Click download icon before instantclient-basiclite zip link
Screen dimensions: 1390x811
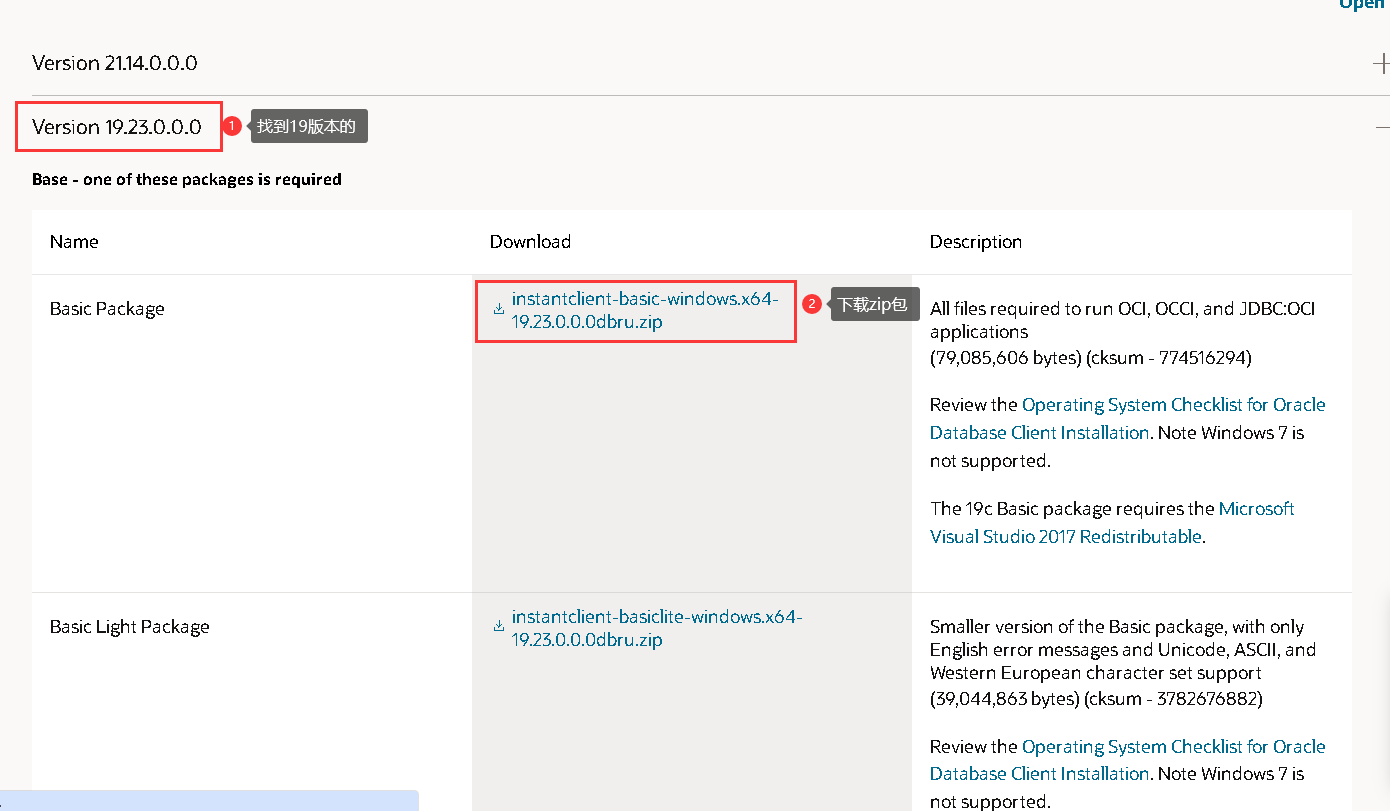[x=499, y=626]
